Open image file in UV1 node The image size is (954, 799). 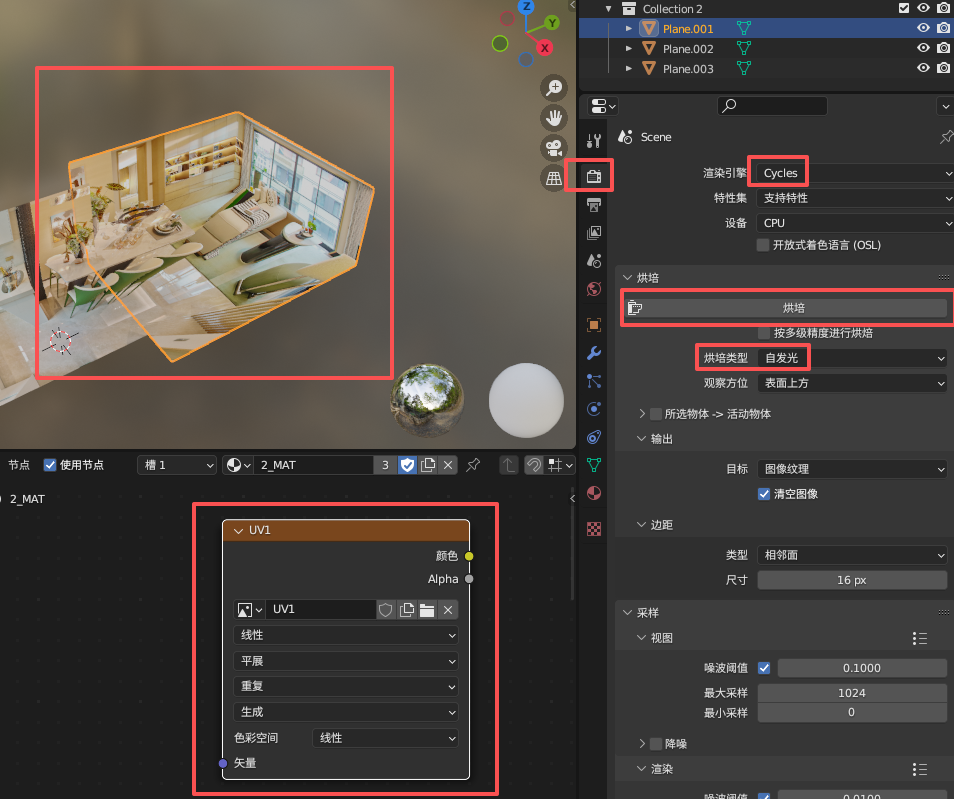(x=427, y=610)
